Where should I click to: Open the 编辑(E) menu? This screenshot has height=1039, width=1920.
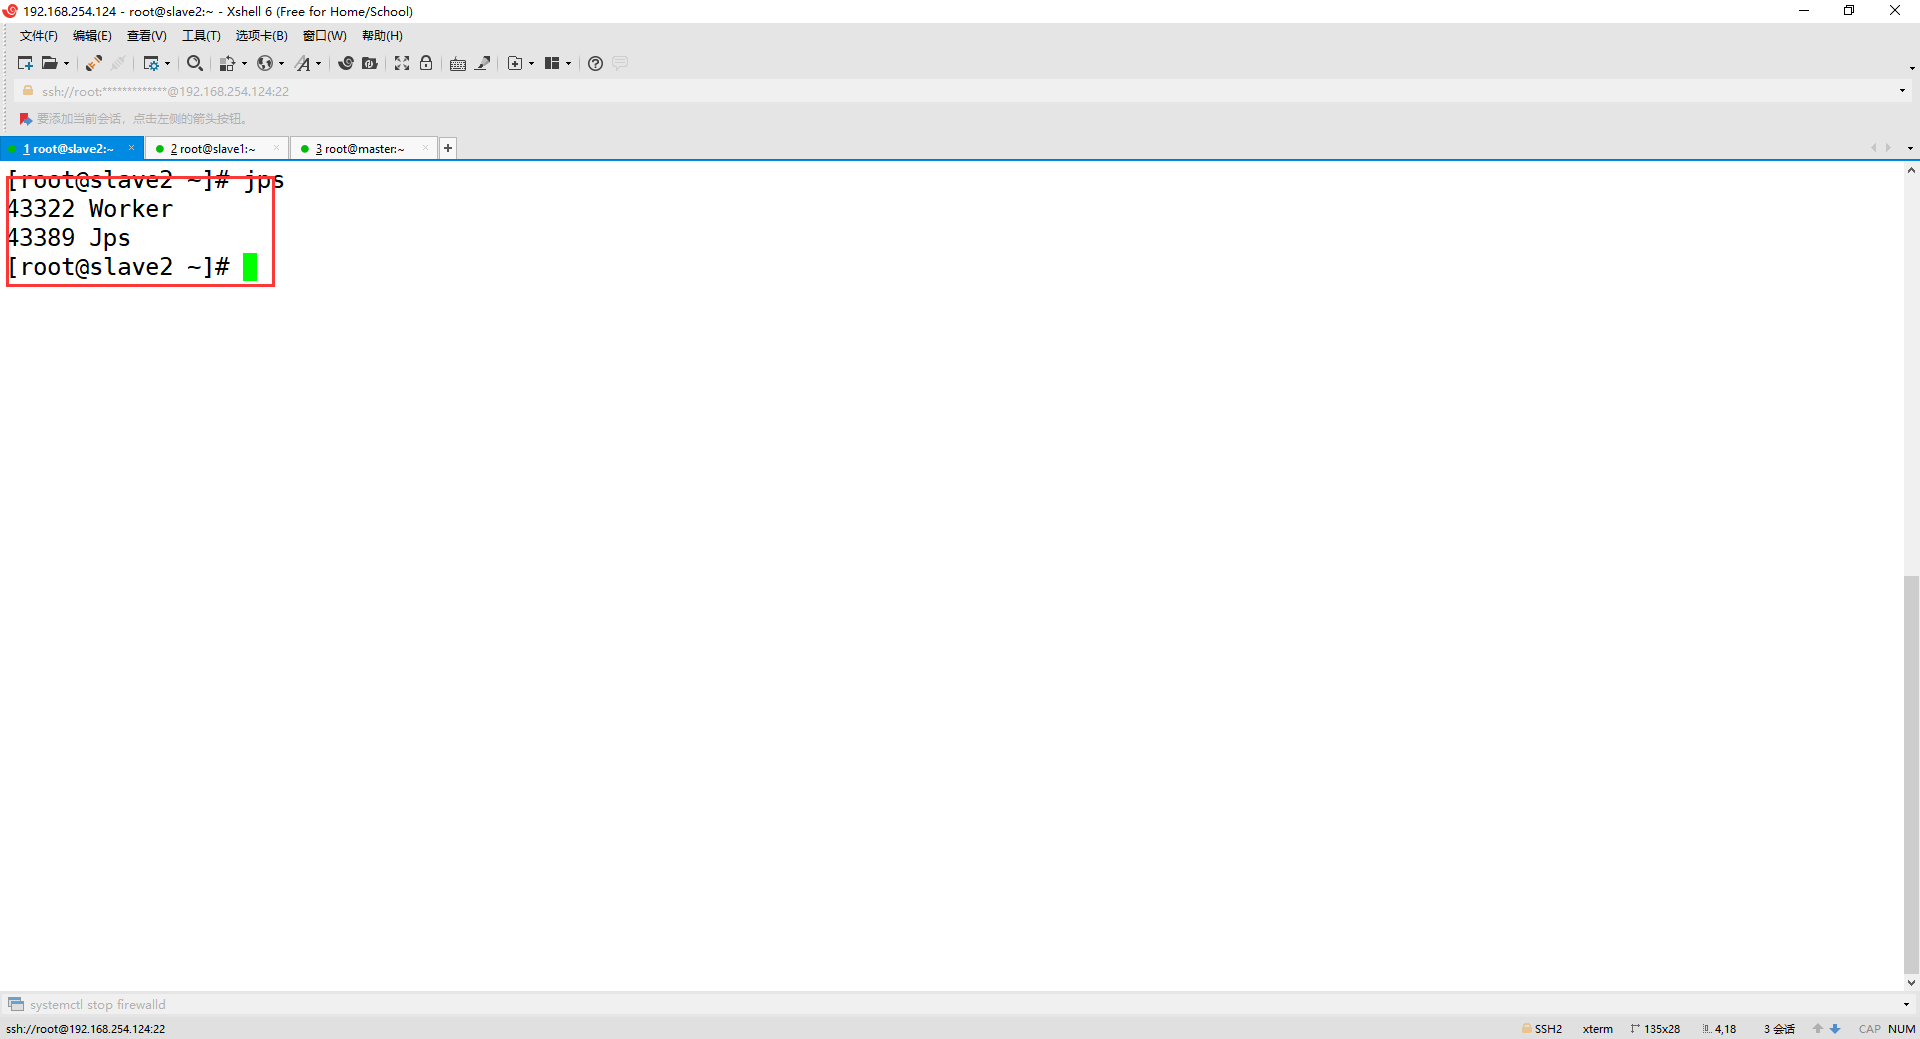[x=92, y=36]
